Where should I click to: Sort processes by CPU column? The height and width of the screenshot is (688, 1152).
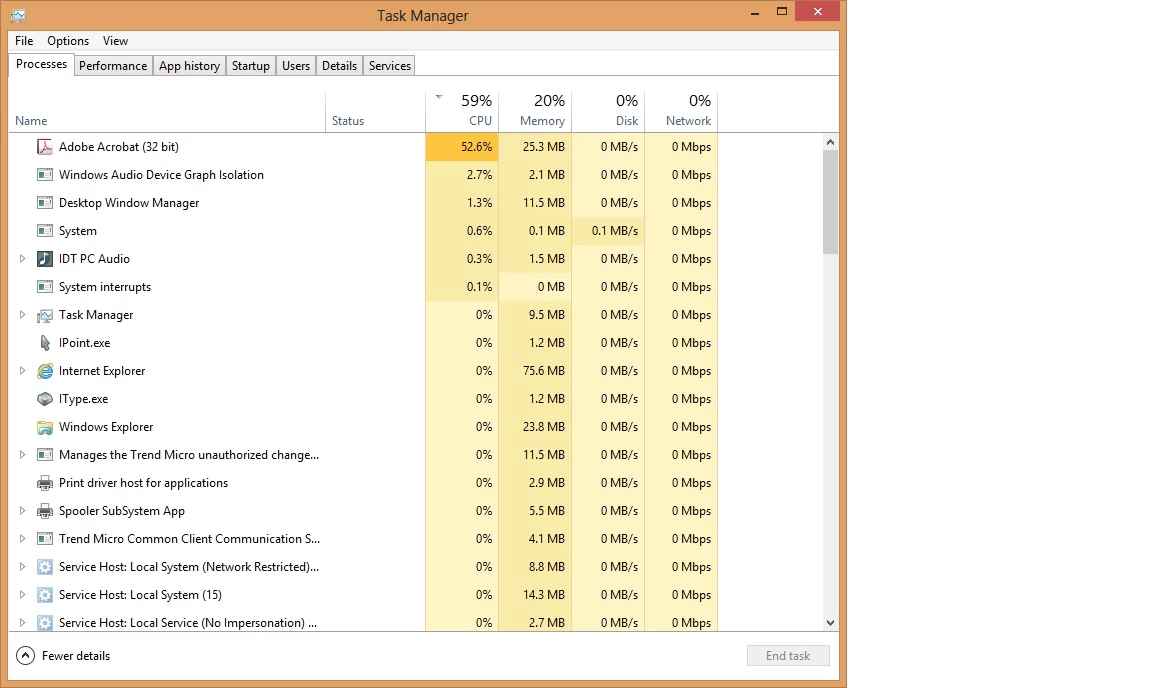coord(462,111)
